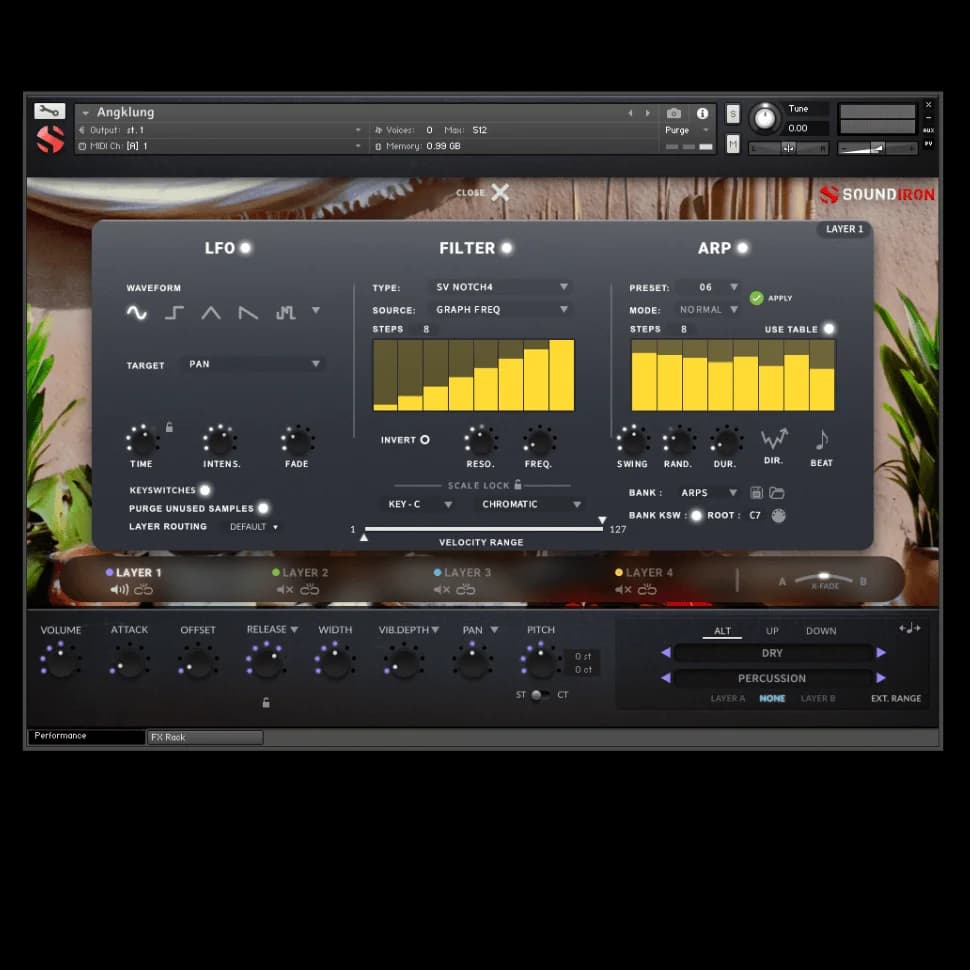The image size is (970, 970).
Task: Mute Layer 1 speaker icon
Action: coord(120,590)
